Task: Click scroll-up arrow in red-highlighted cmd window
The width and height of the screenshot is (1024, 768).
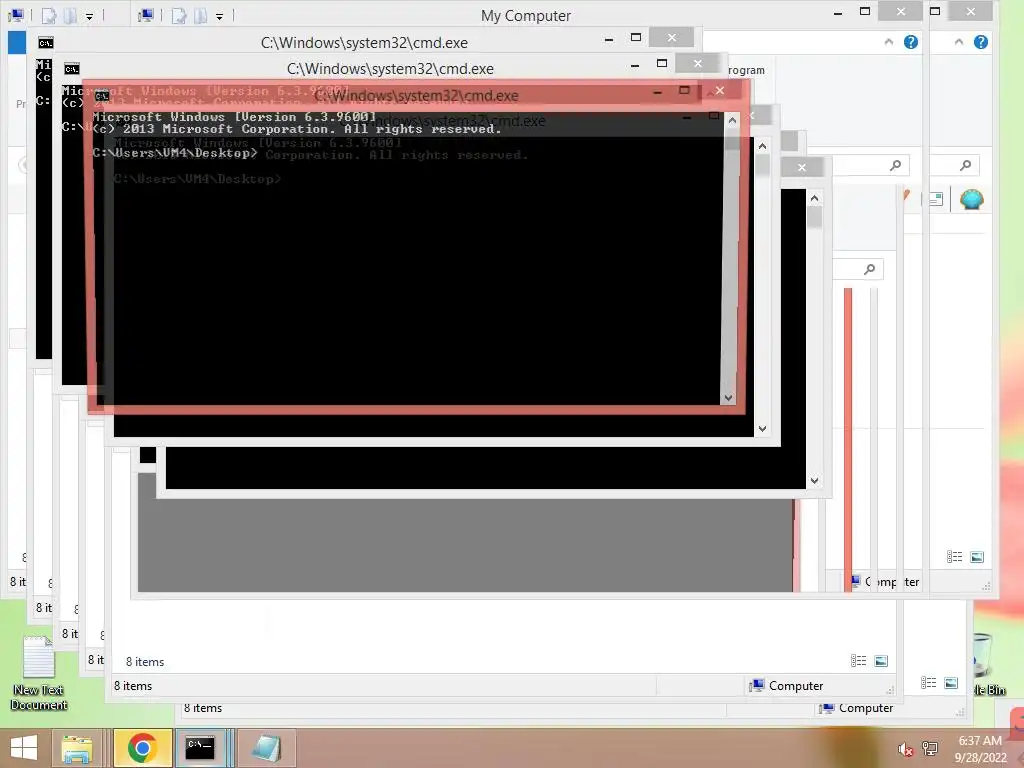Action: [732, 121]
